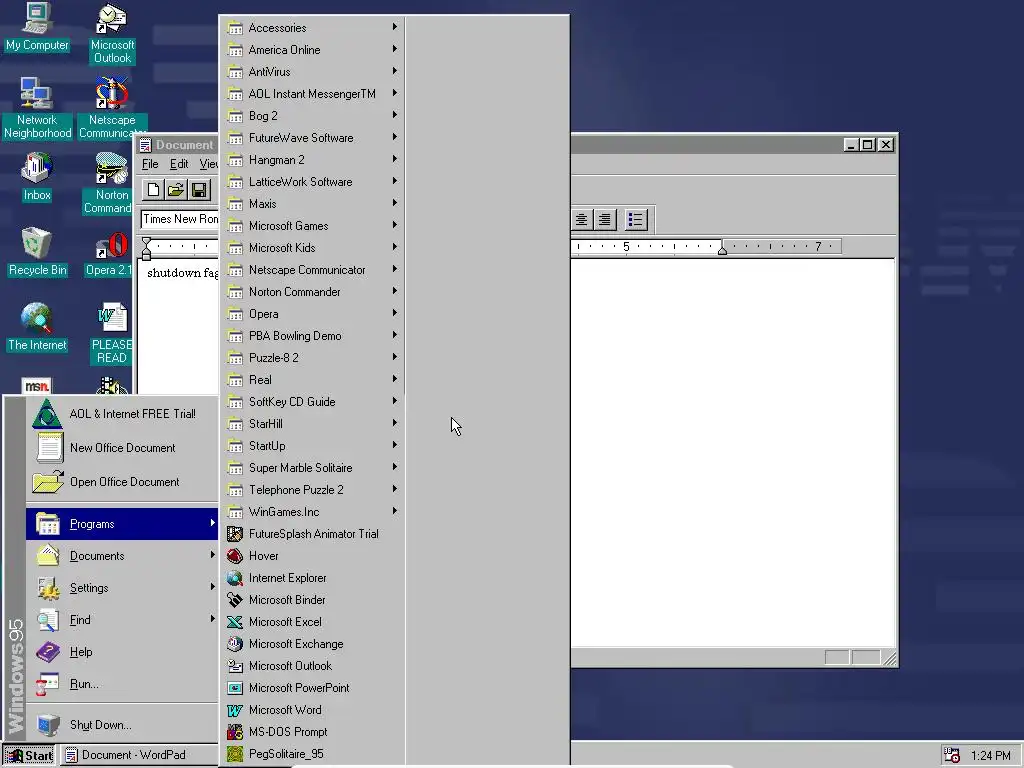This screenshot has width=1024, height=768.
Task: Expand the StartUp program group
Action: tap(312, 445)
